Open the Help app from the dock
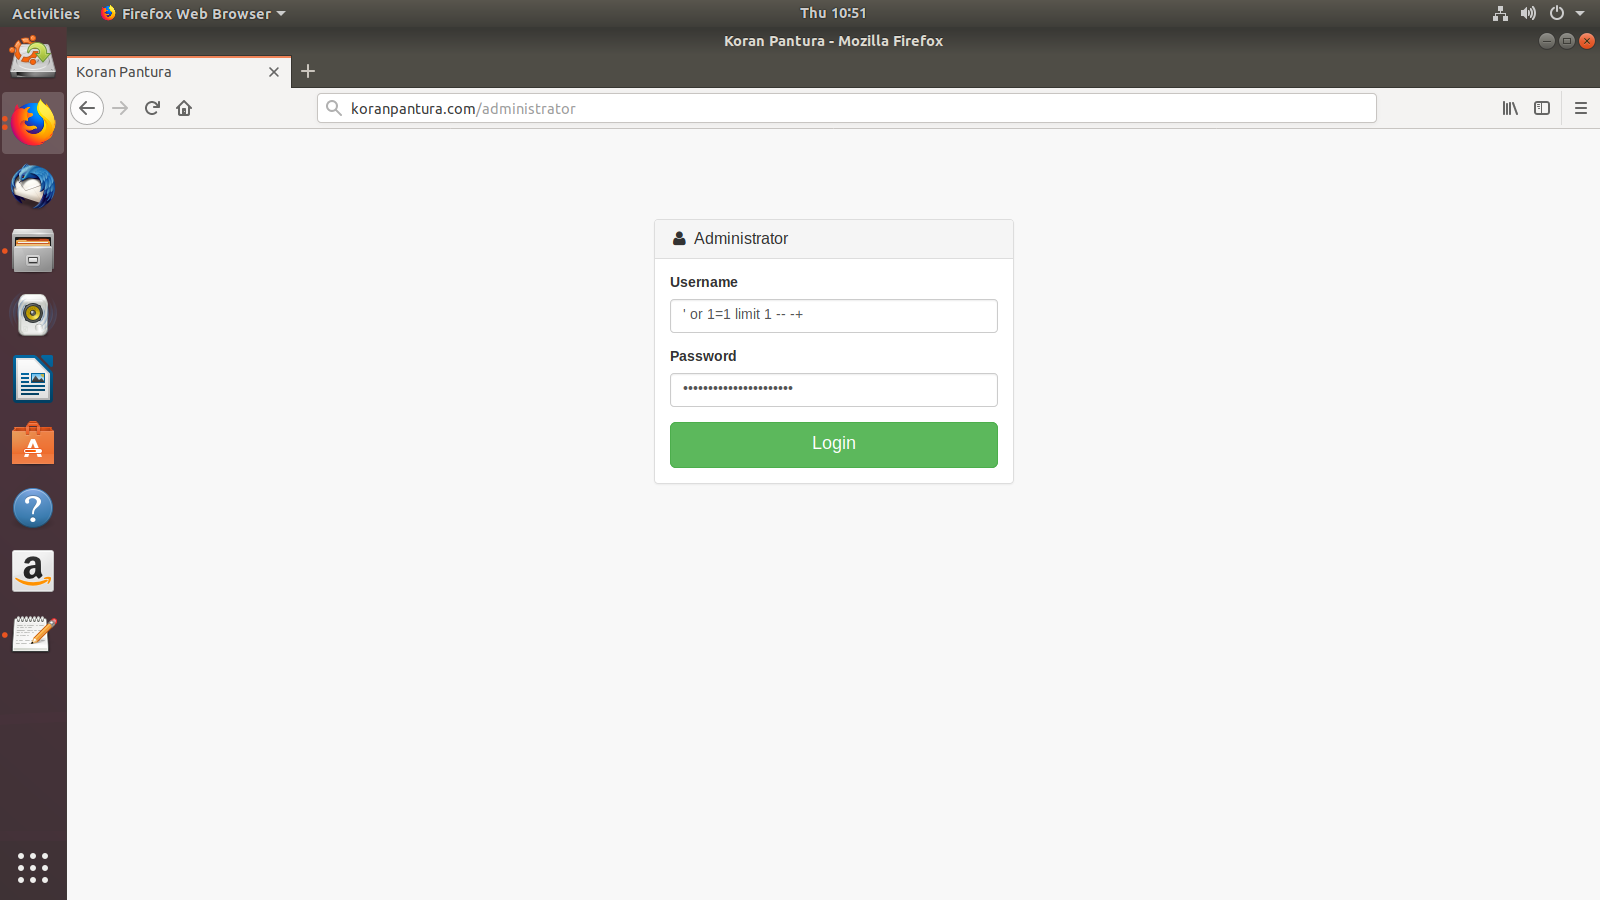This screenshot has width=1600, height=900. (33, 508)
